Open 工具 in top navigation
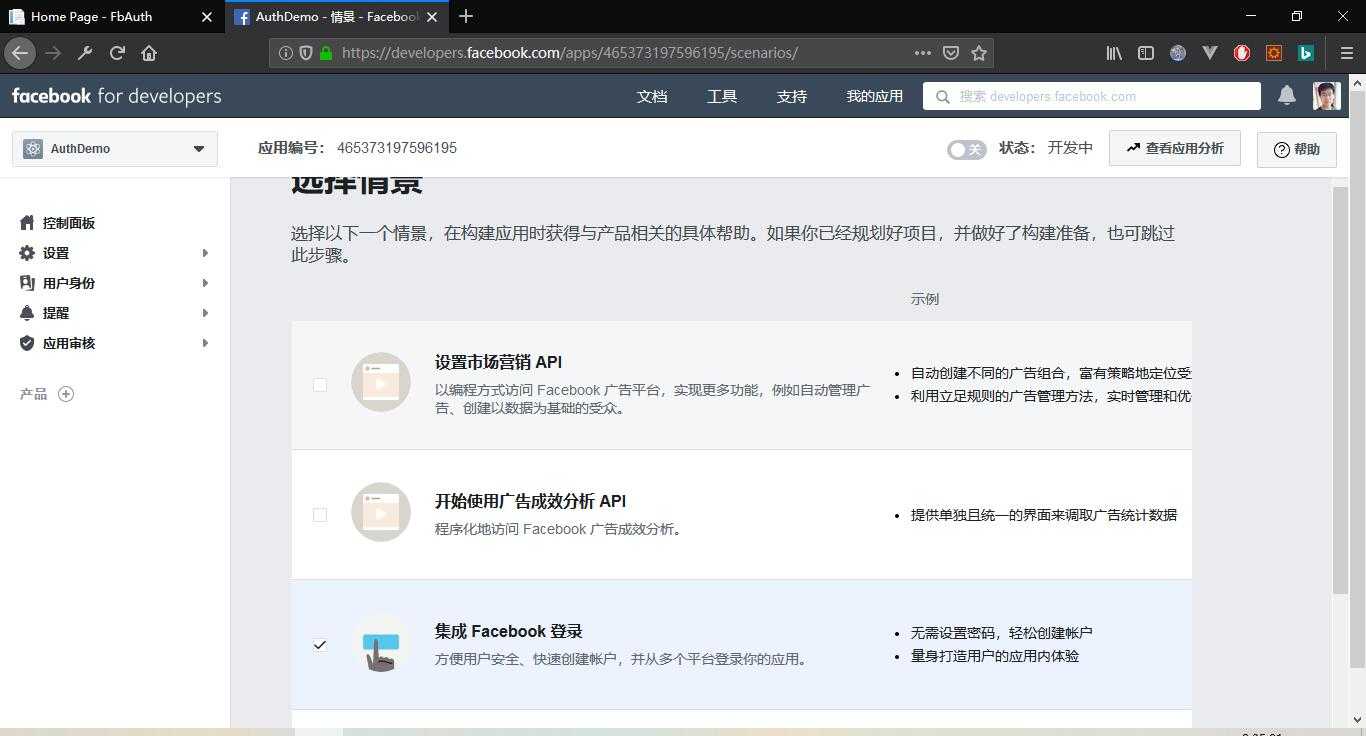Screen dimensions: 1366x736 click(722, 96)
